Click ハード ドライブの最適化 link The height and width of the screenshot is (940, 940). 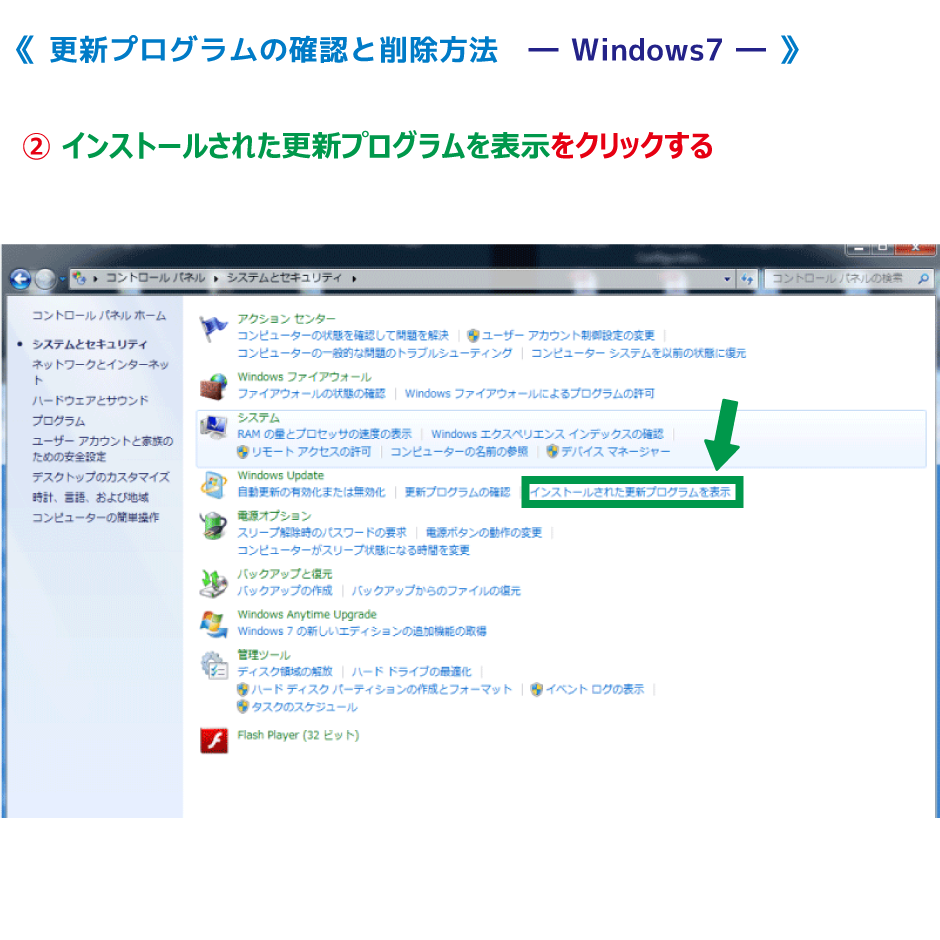coord(411,672)
